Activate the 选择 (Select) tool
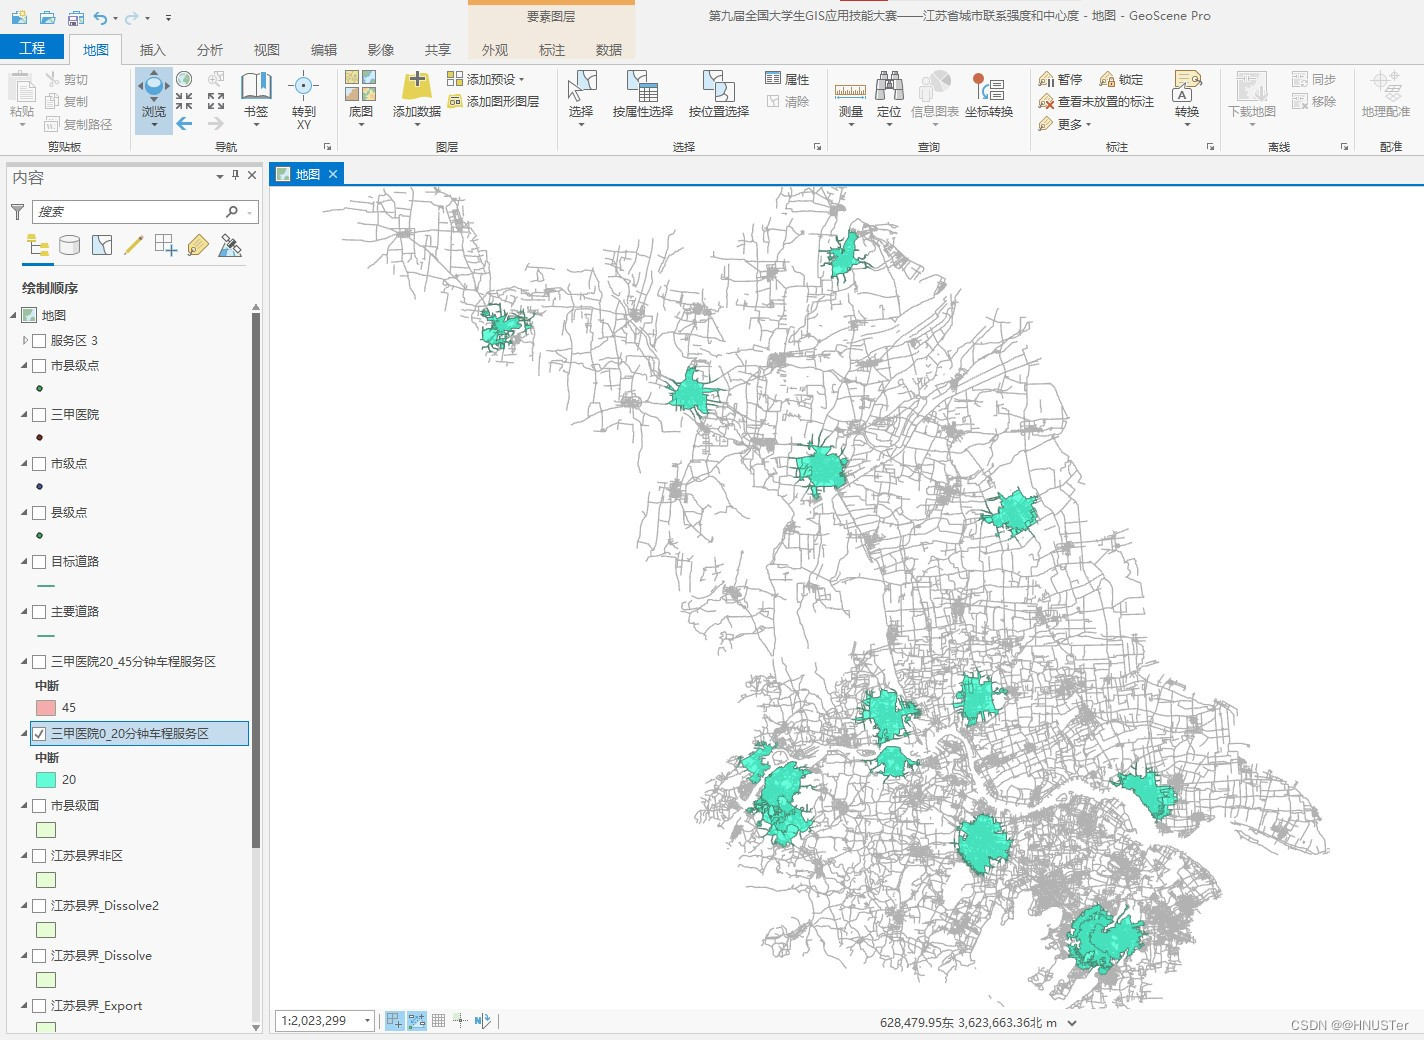Viewport: 1424px width, 1040px height. (x=581, y=97)
